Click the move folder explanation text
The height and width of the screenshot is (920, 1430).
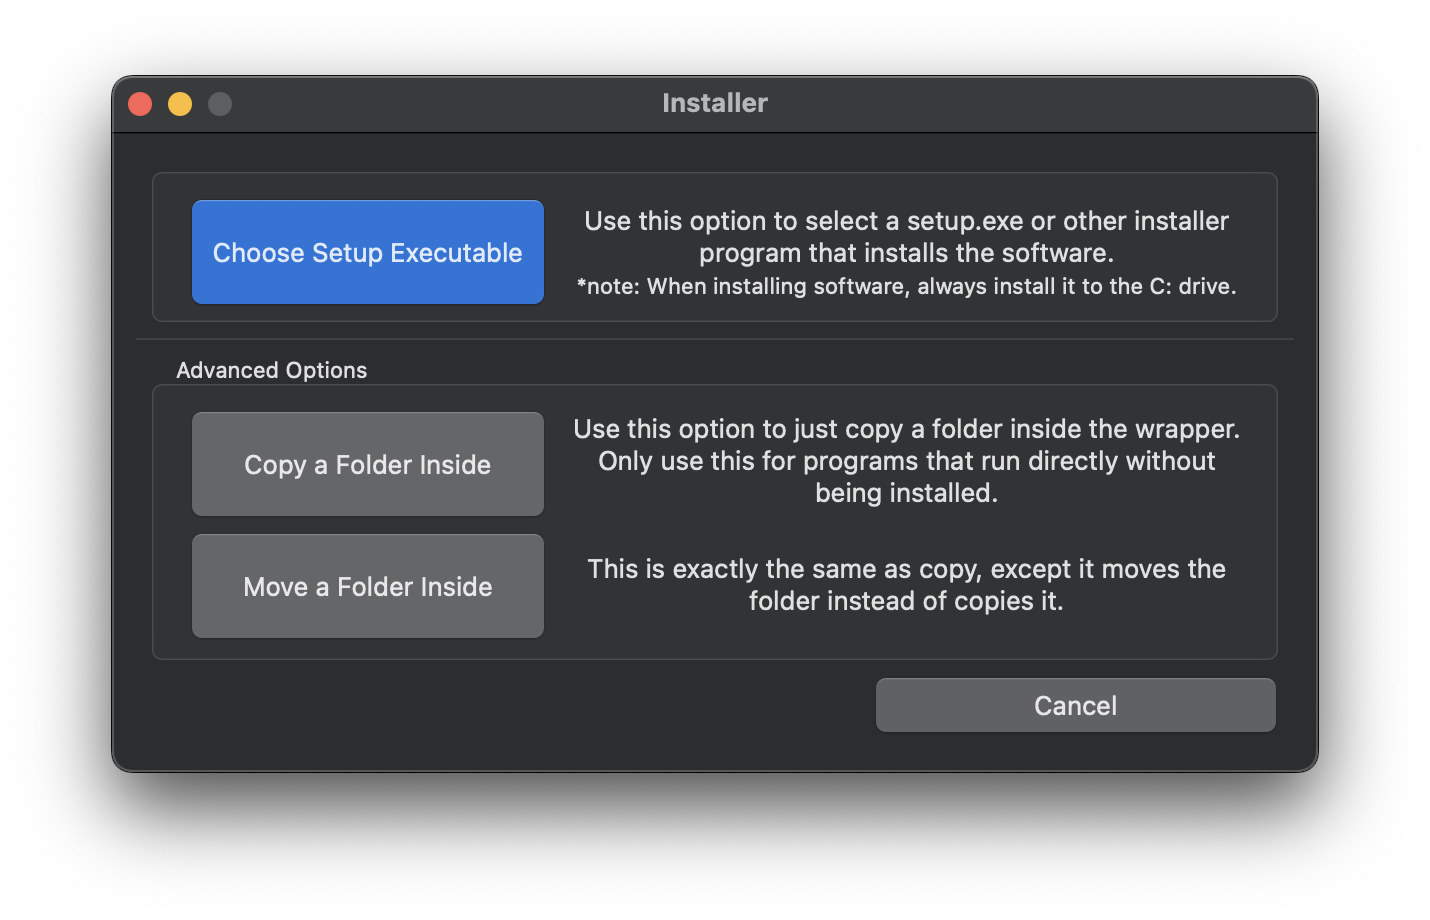[x=906, y=584]
